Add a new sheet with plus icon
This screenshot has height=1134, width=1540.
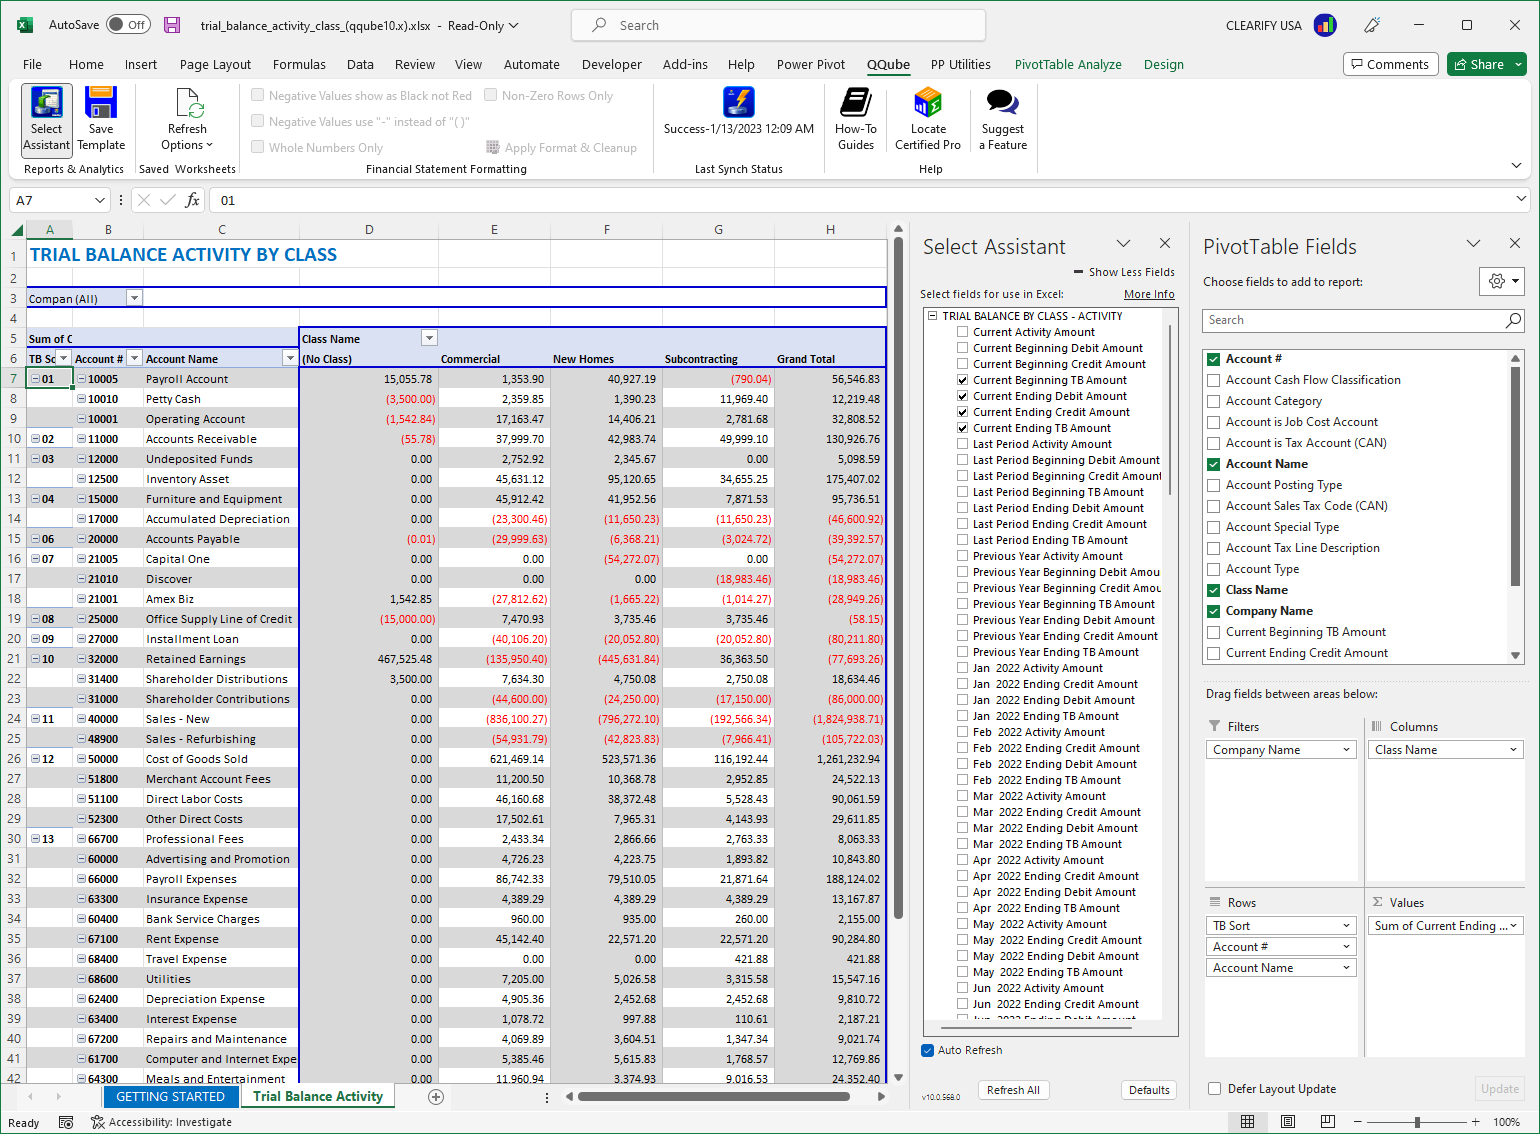coord(436,1097)
